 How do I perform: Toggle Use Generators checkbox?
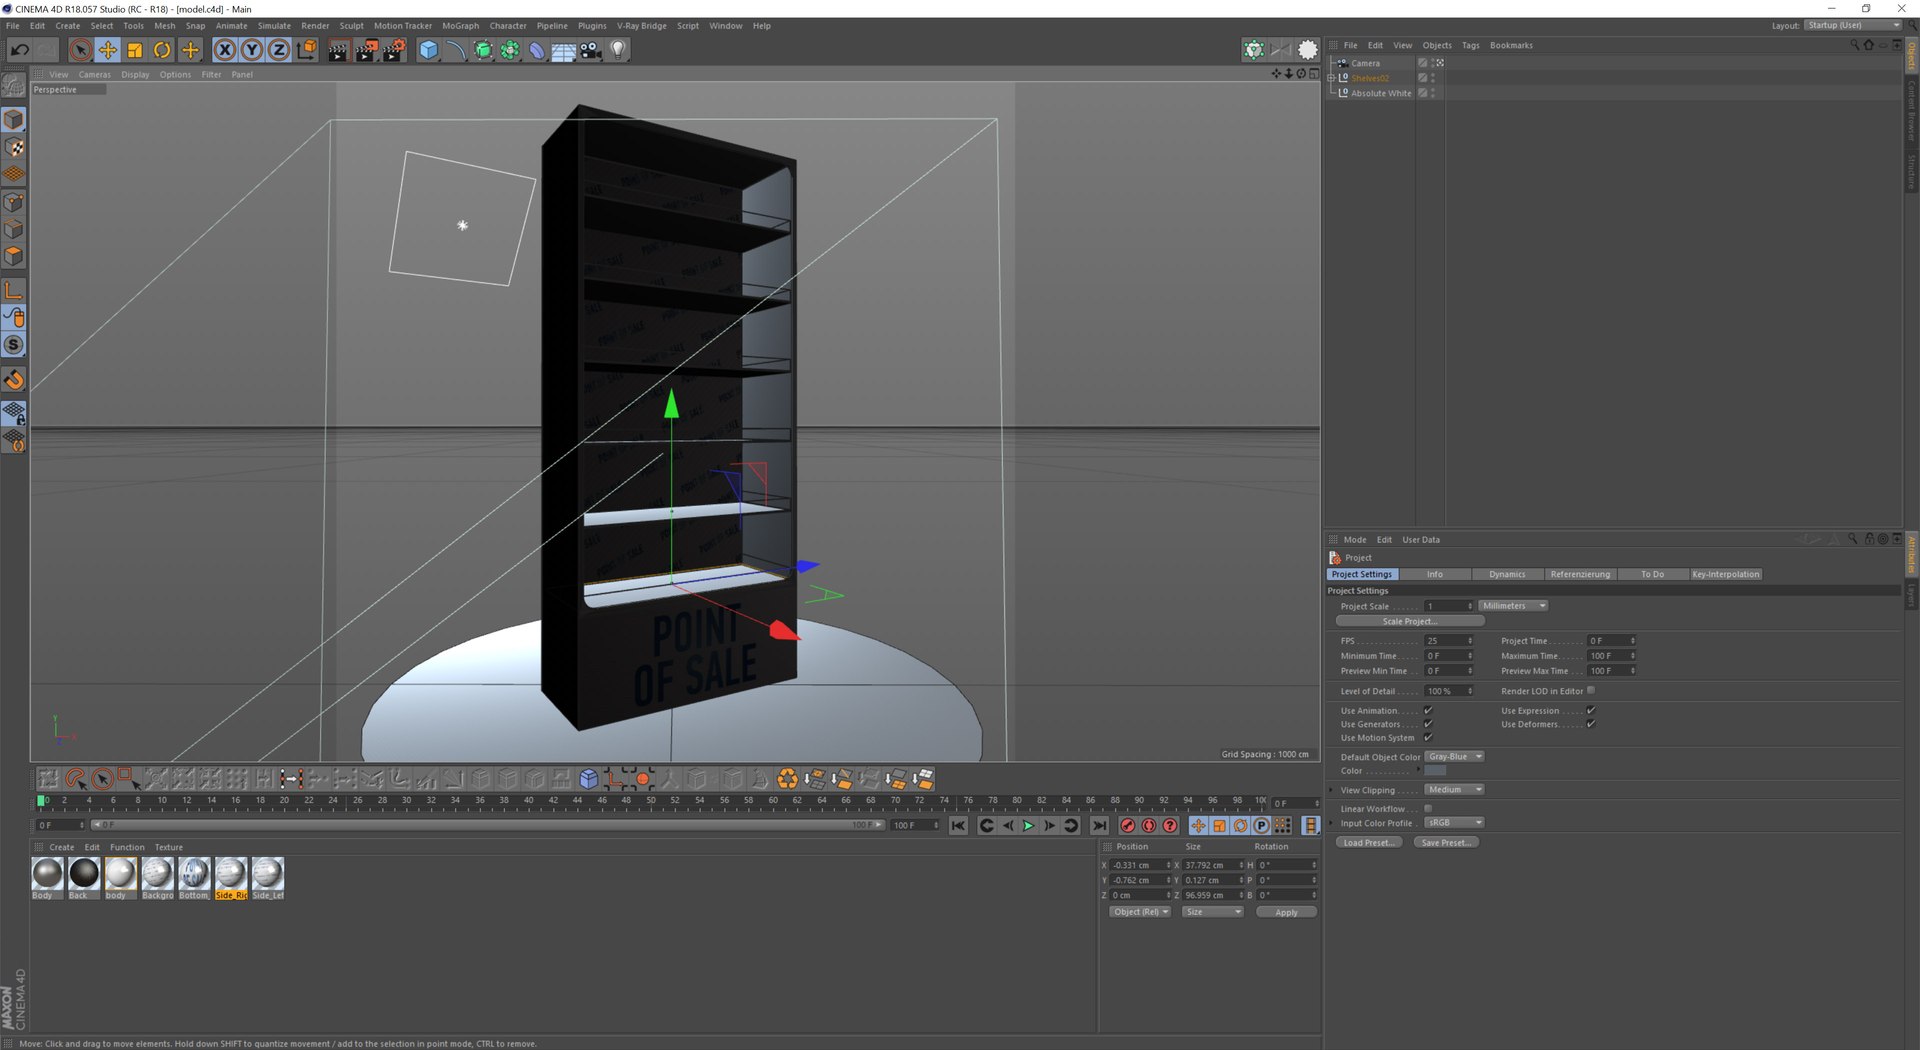coord(1428,724)
